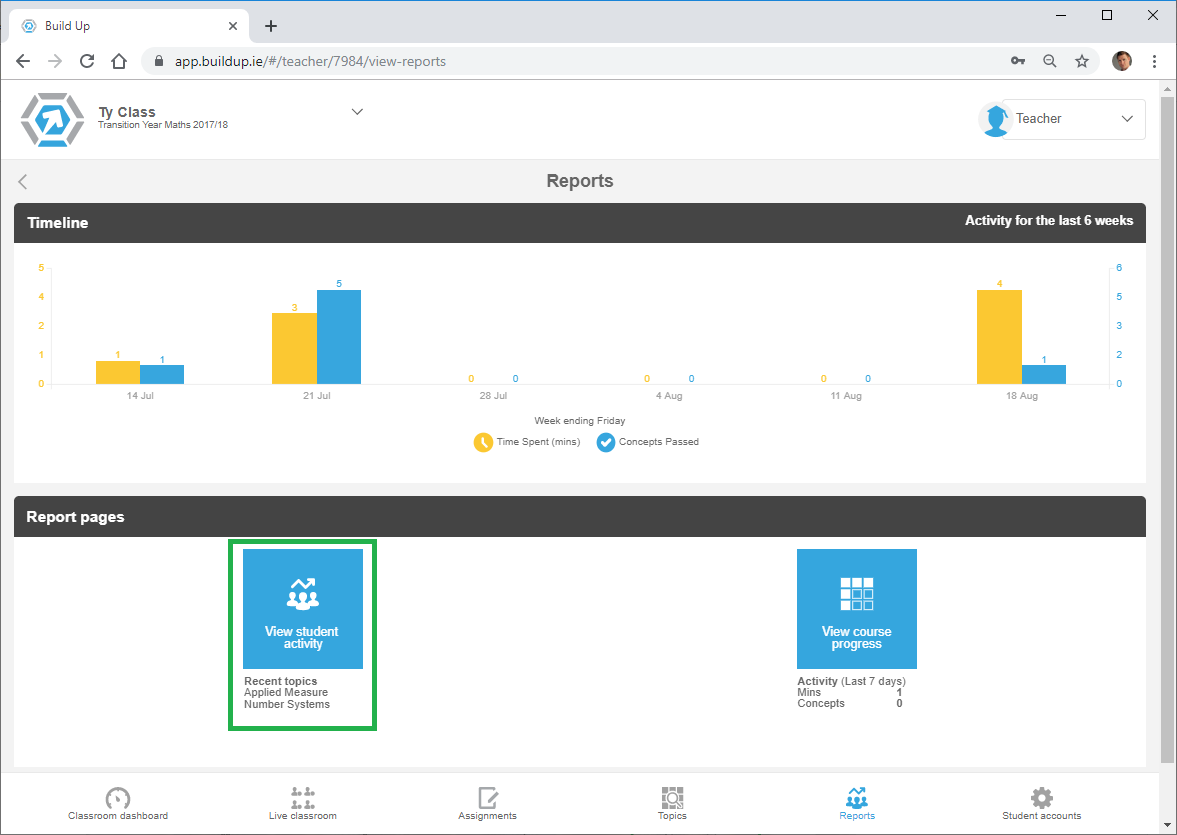Click the back chevron beside Reports heading
The image size is (1177, 835).
pyautogui.click(x=23, y=181)
